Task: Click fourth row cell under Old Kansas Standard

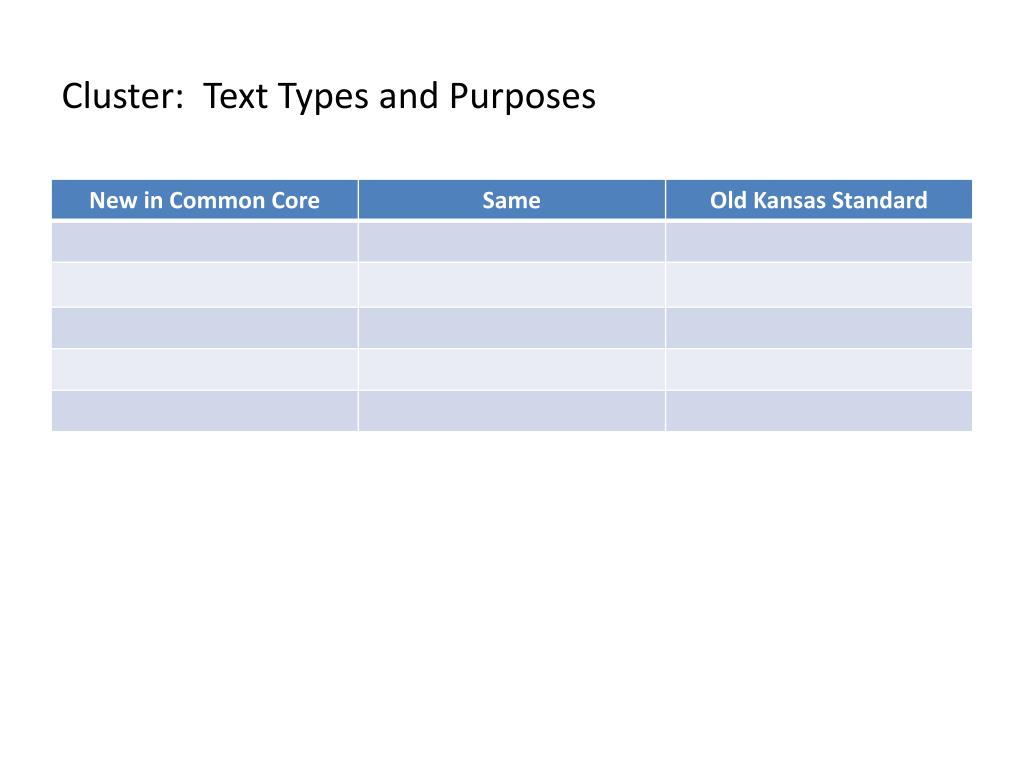Action: 819,370
